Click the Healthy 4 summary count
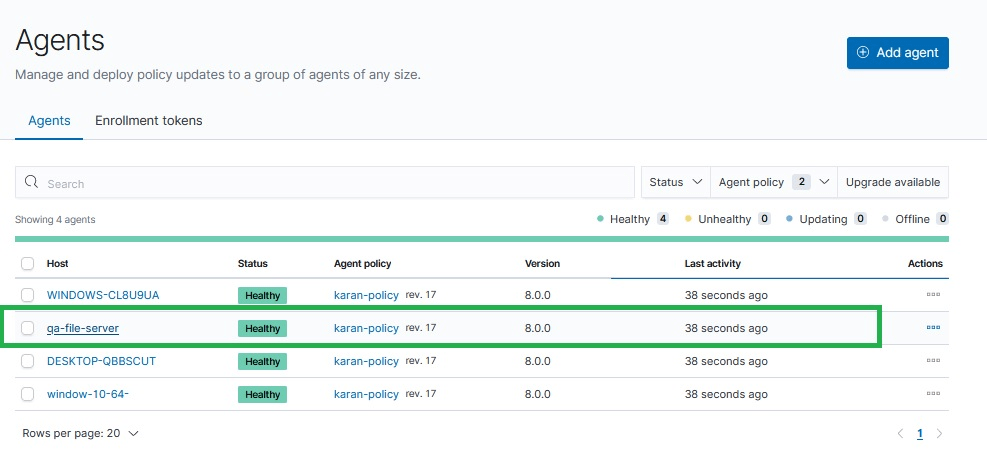The image size is (987, 453). (633, 219)
